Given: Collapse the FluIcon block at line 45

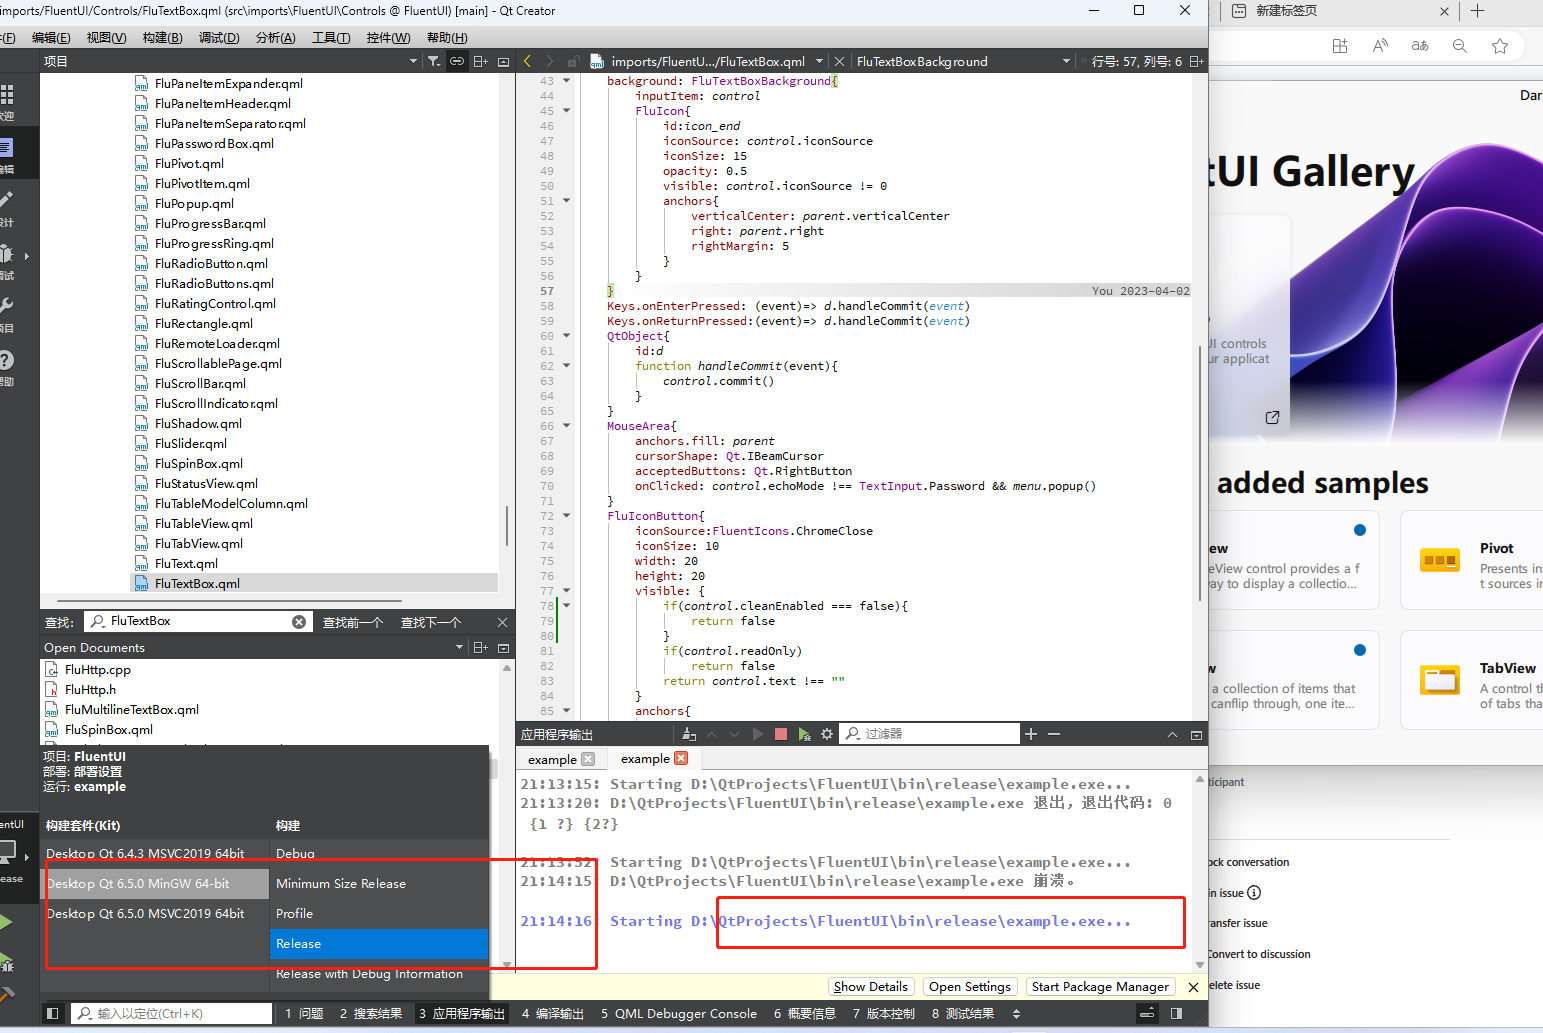Looking at the screenshot, I should click(x=567, y=111).
